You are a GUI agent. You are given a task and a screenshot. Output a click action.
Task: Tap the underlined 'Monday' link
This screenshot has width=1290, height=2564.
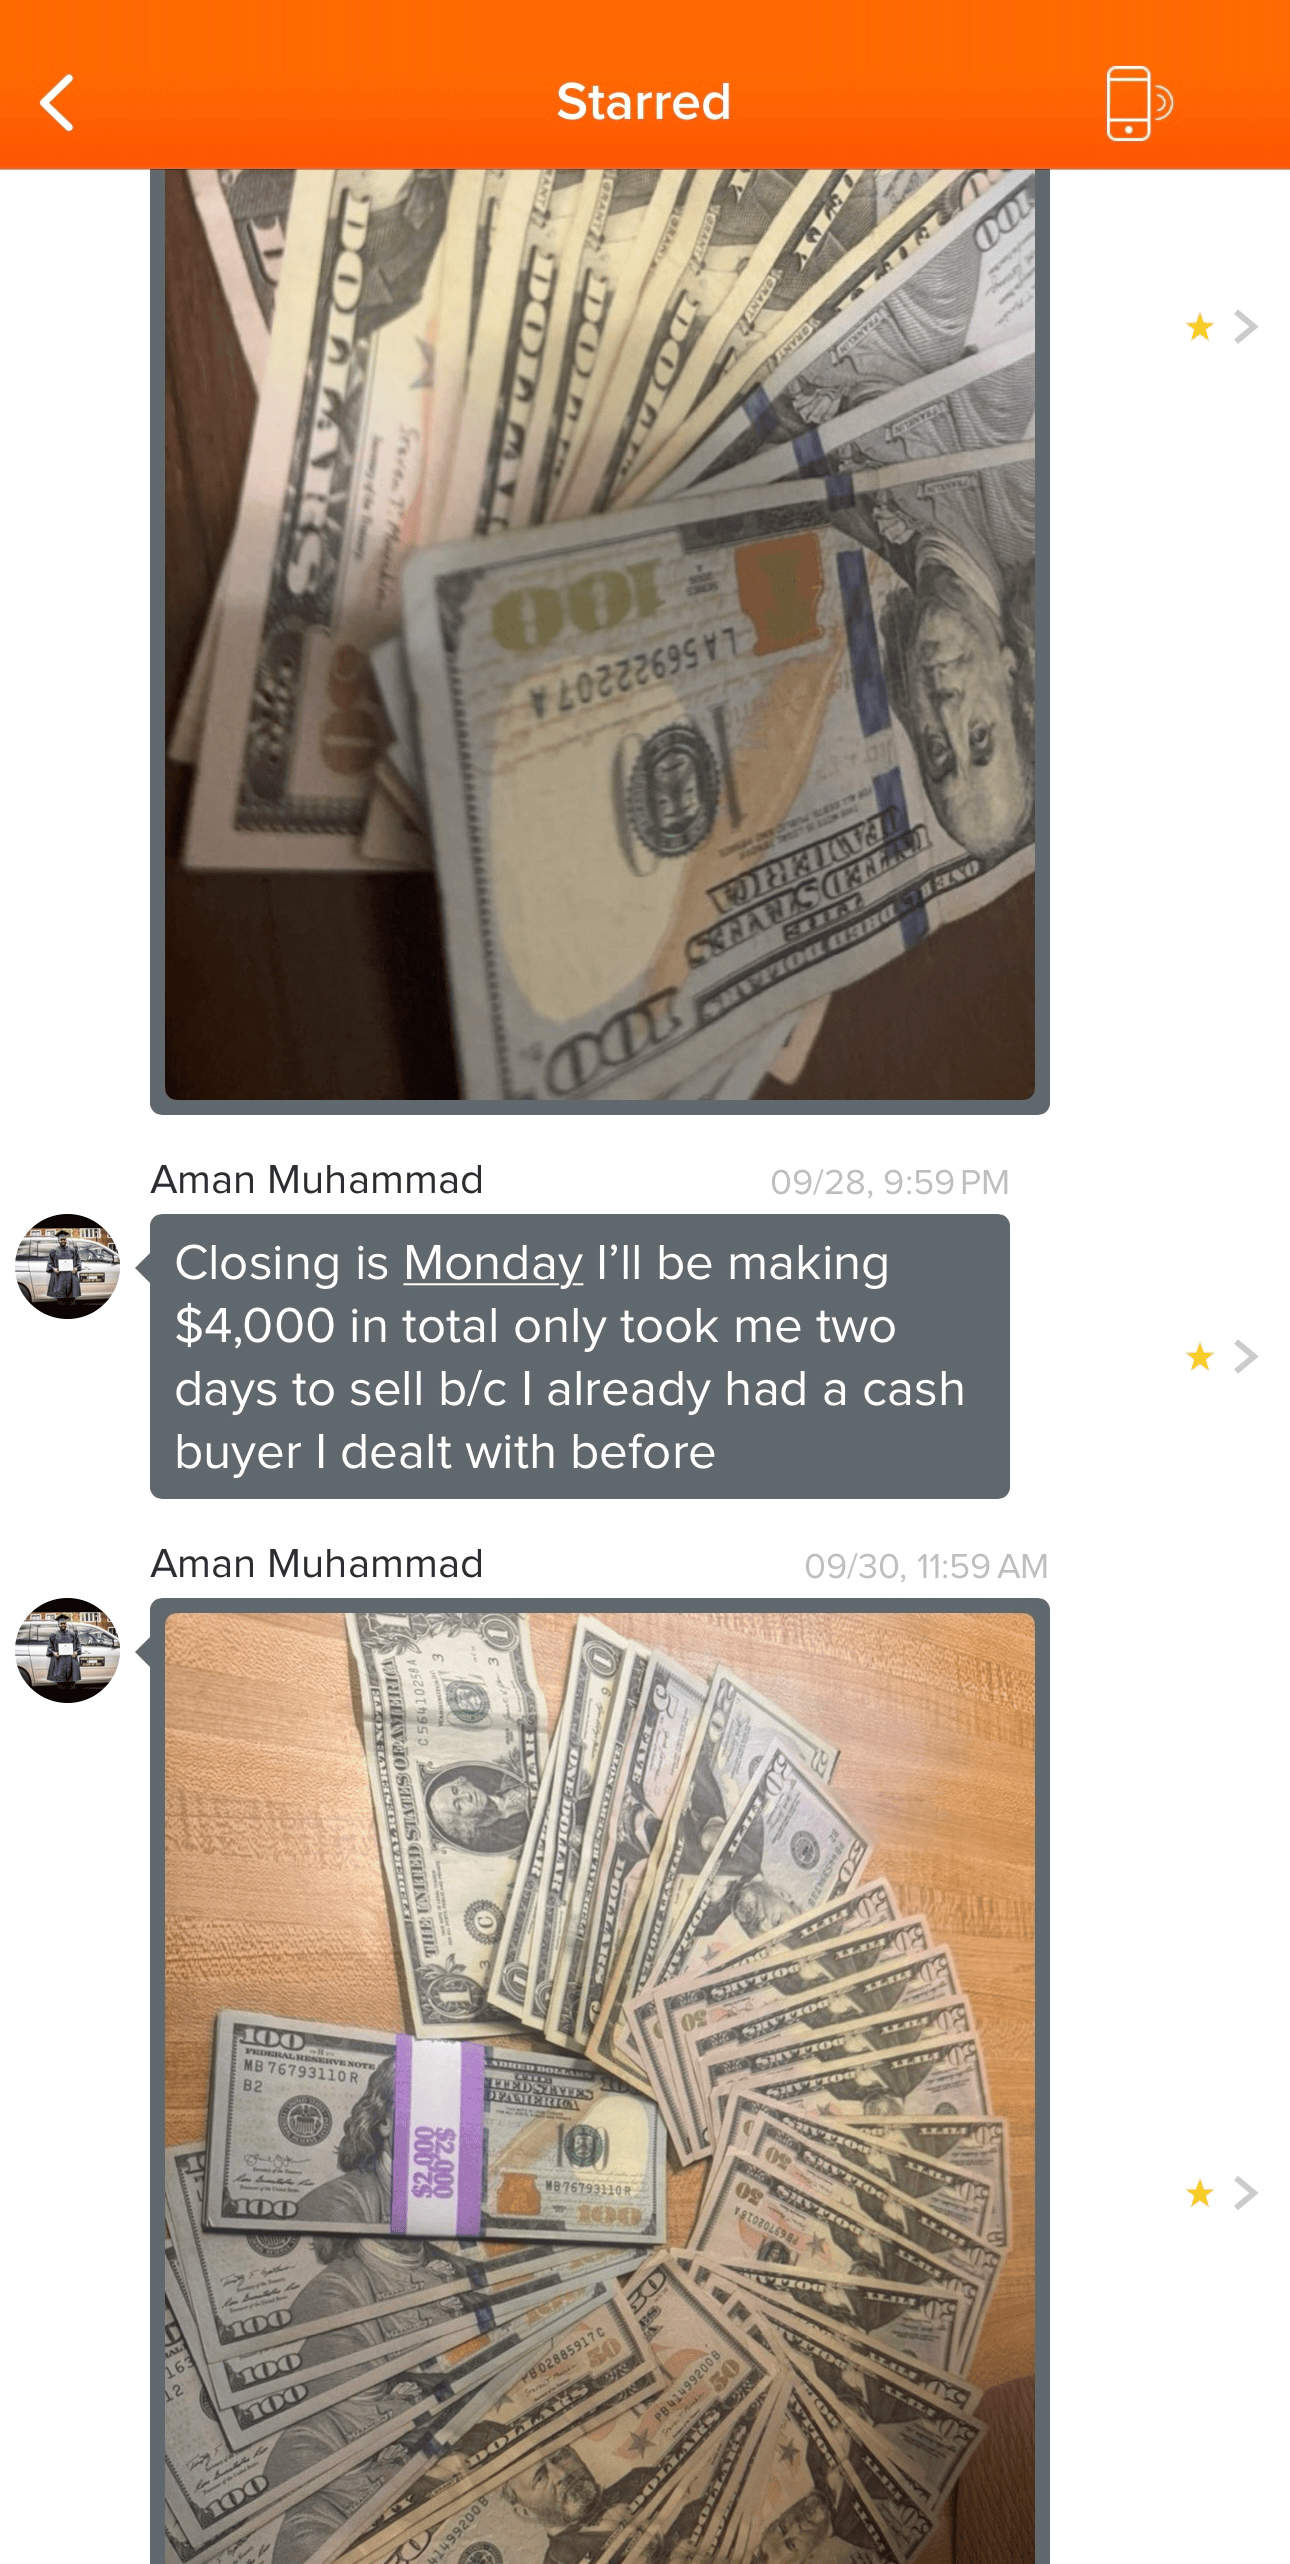pyautogui.click(x=493, y=1263)
